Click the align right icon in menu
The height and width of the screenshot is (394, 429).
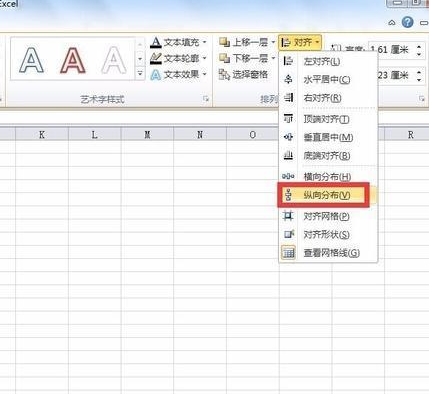[x=288, y=98]
